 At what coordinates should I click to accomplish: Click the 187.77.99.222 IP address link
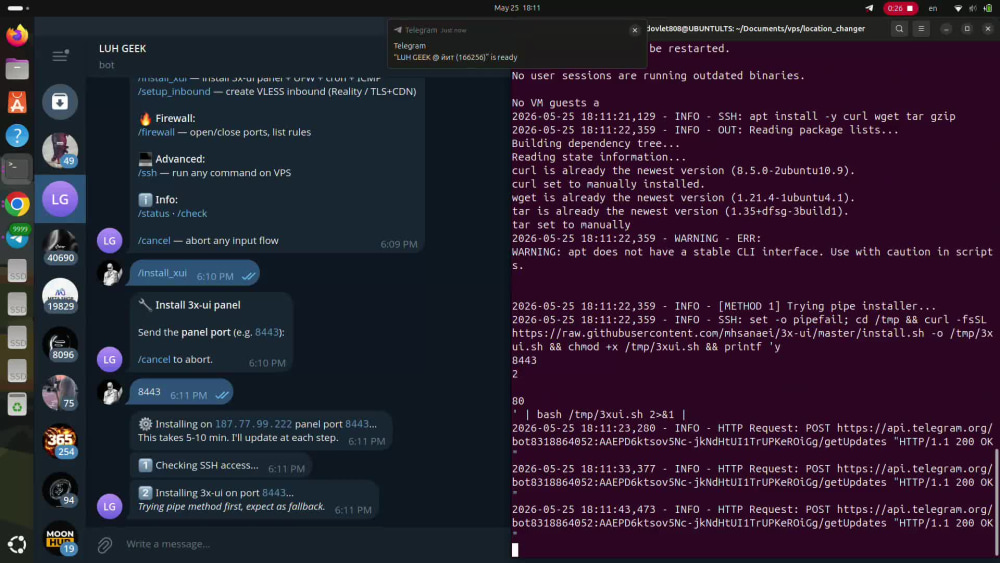253,424
